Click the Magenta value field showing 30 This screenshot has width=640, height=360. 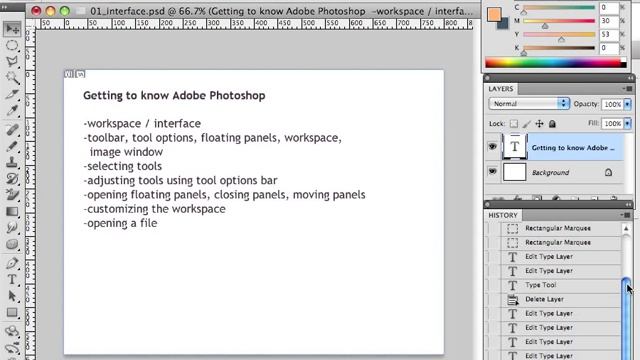[x=609, y=21]
